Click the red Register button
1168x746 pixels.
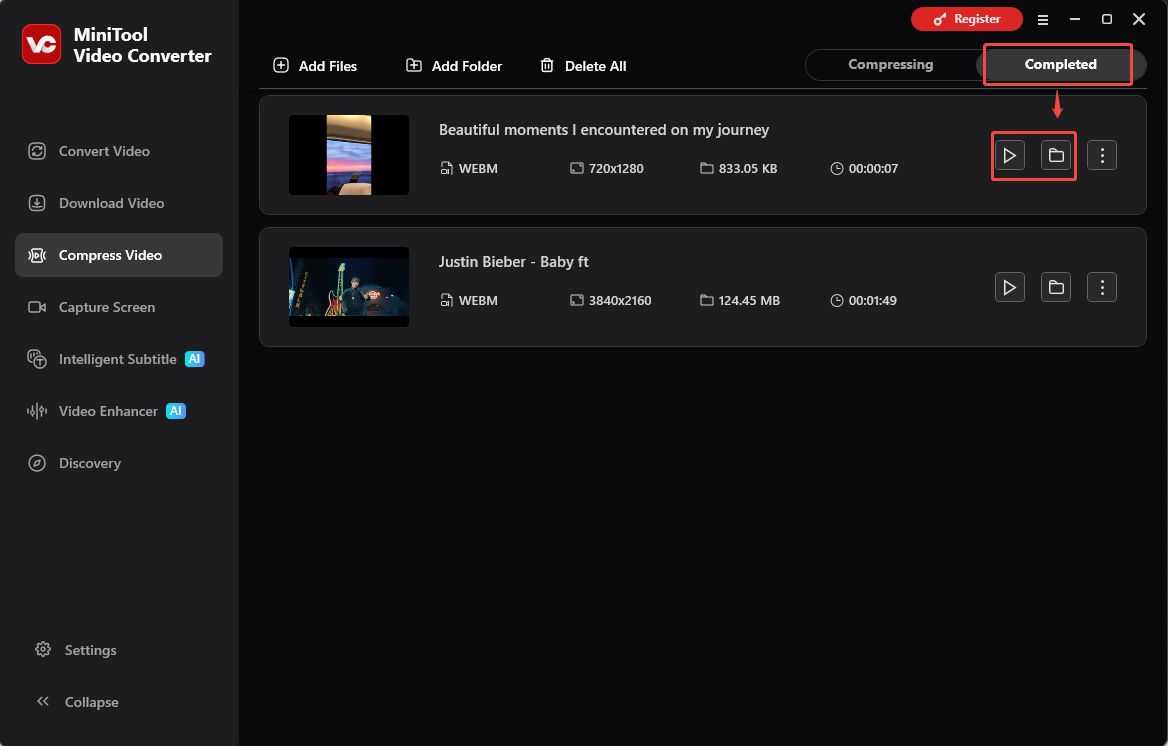tap(967, 19)
